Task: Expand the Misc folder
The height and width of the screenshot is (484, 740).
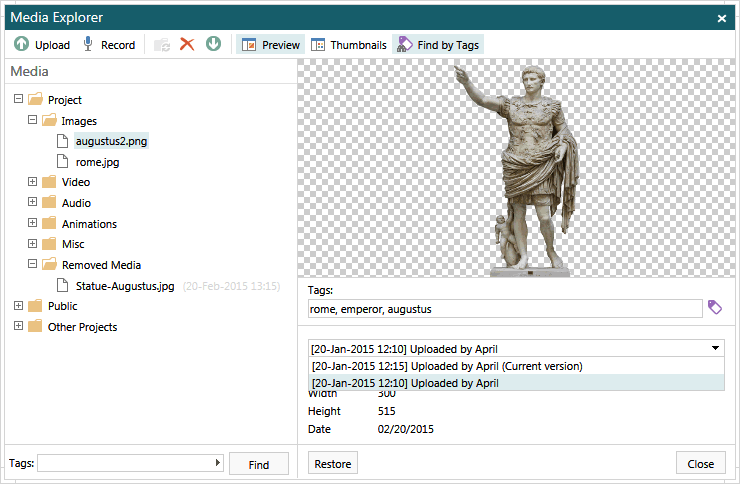Action: pyautogui.click(x=32, y=243)
